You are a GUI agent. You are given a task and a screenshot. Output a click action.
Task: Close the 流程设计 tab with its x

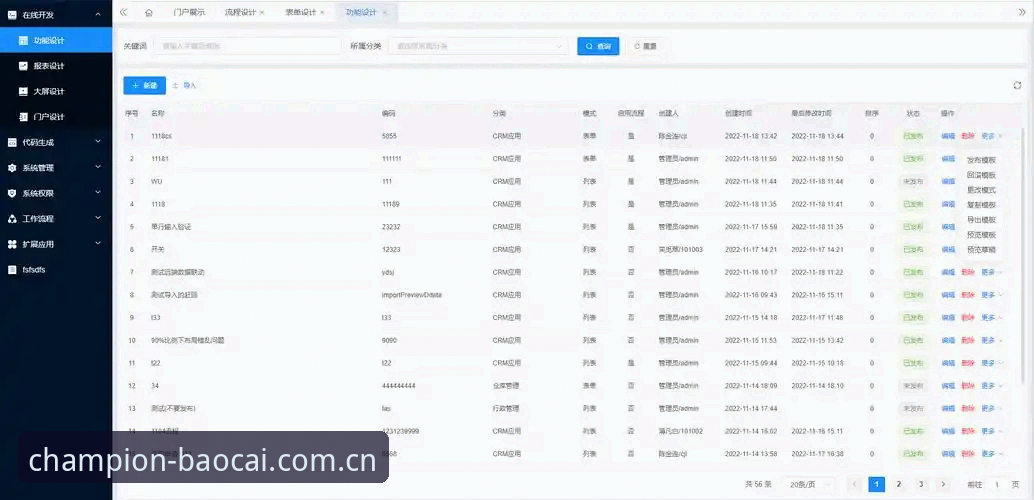point(262,13)
